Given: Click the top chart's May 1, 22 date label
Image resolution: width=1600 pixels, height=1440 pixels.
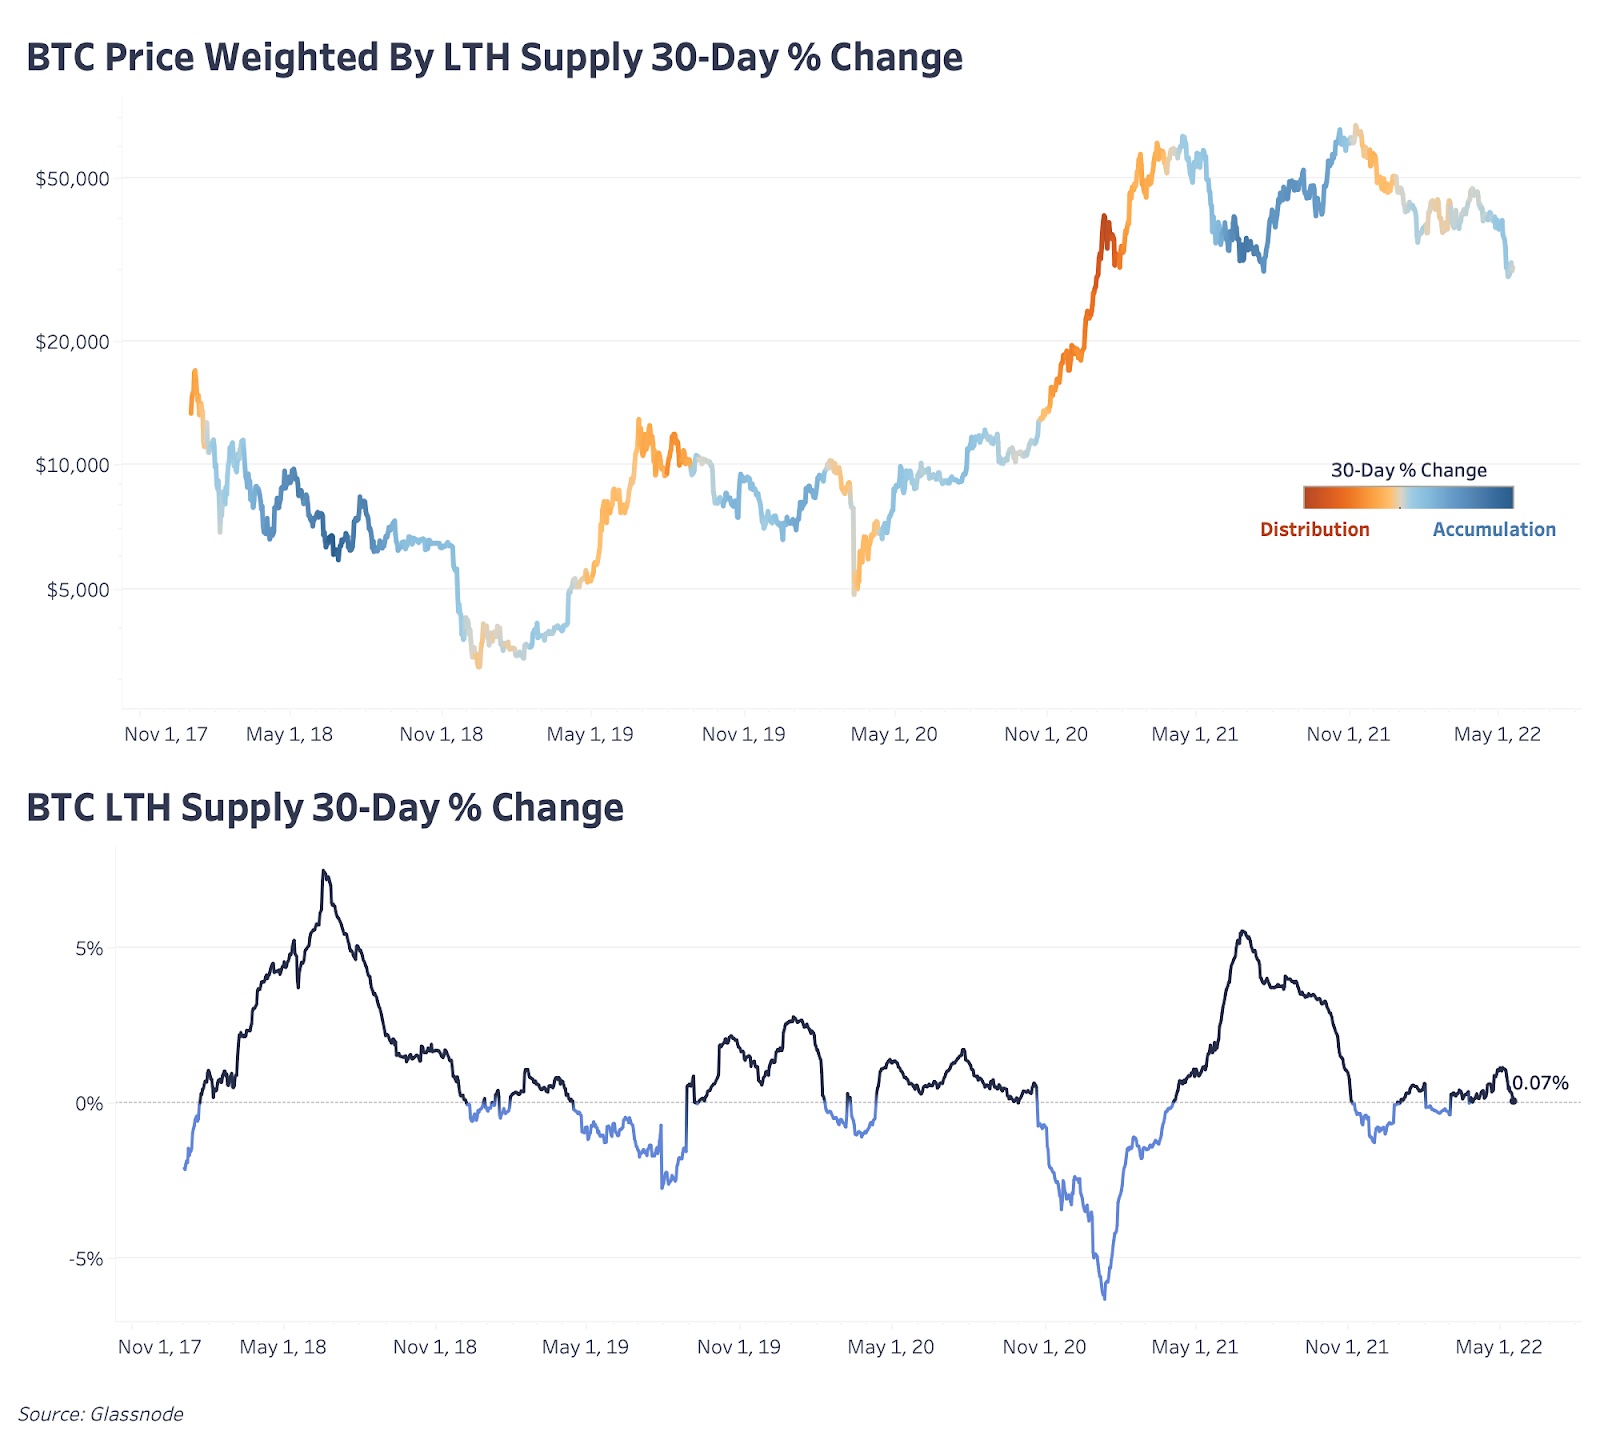Looking at the screenshot, I should (1497, 735).
